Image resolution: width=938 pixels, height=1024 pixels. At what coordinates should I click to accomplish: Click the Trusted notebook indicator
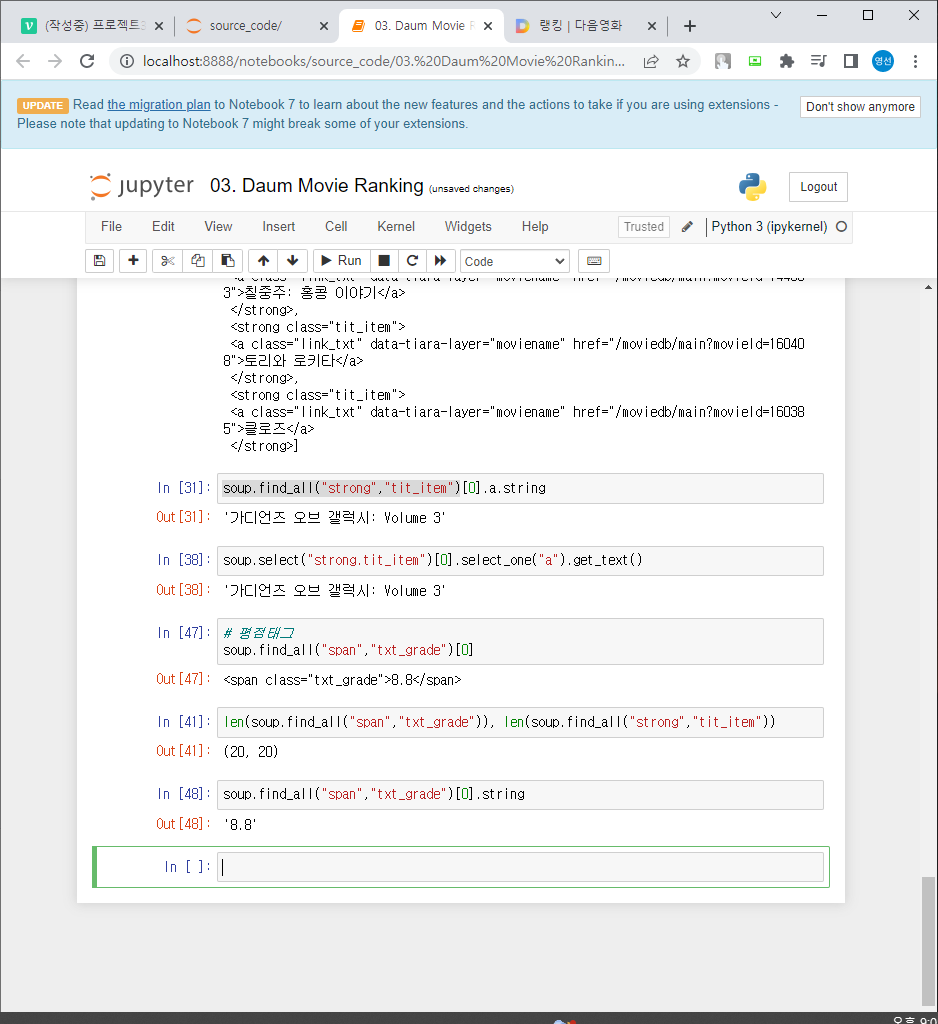pyautogui.click(x=643, y=227)
